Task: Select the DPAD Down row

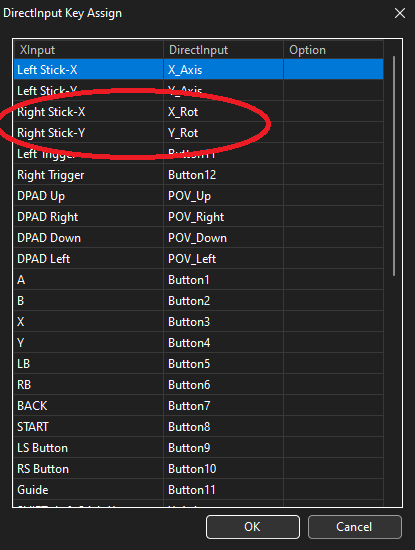Action: click(x=199, y=238)
